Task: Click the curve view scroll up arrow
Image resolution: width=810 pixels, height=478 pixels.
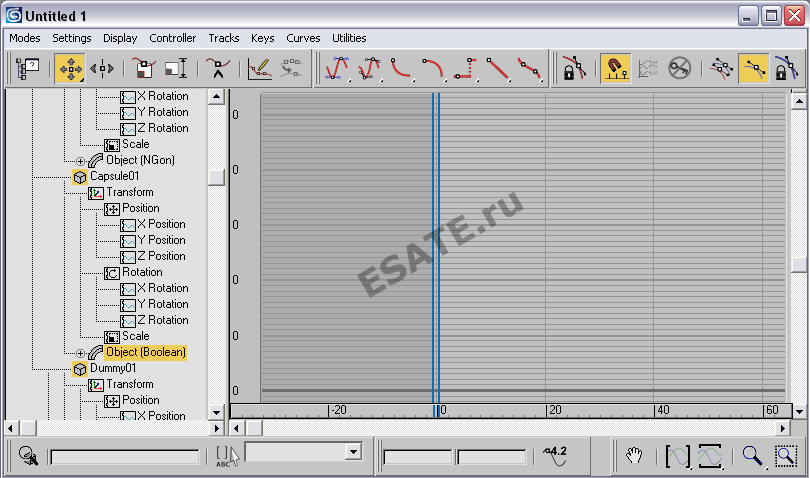Action: click(799, 101)
